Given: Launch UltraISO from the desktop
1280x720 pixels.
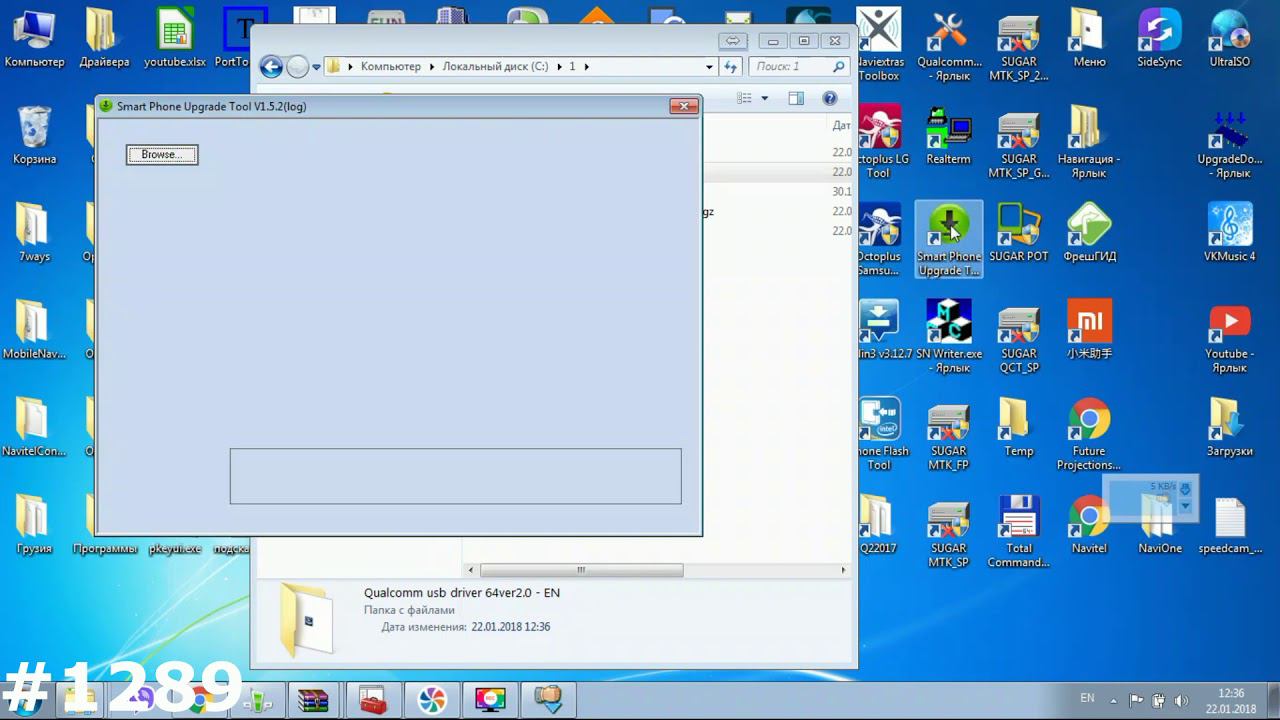Looking at the screenshot, I should click(x=1230, y=38).
